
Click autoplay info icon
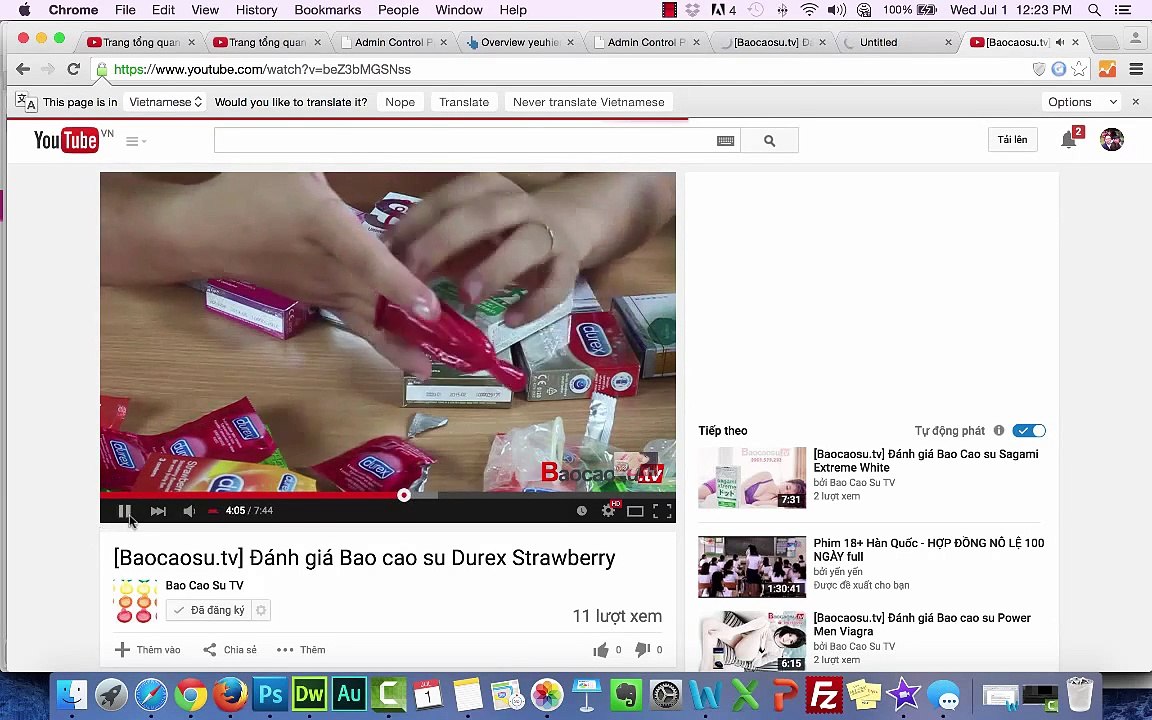(998, 431)
